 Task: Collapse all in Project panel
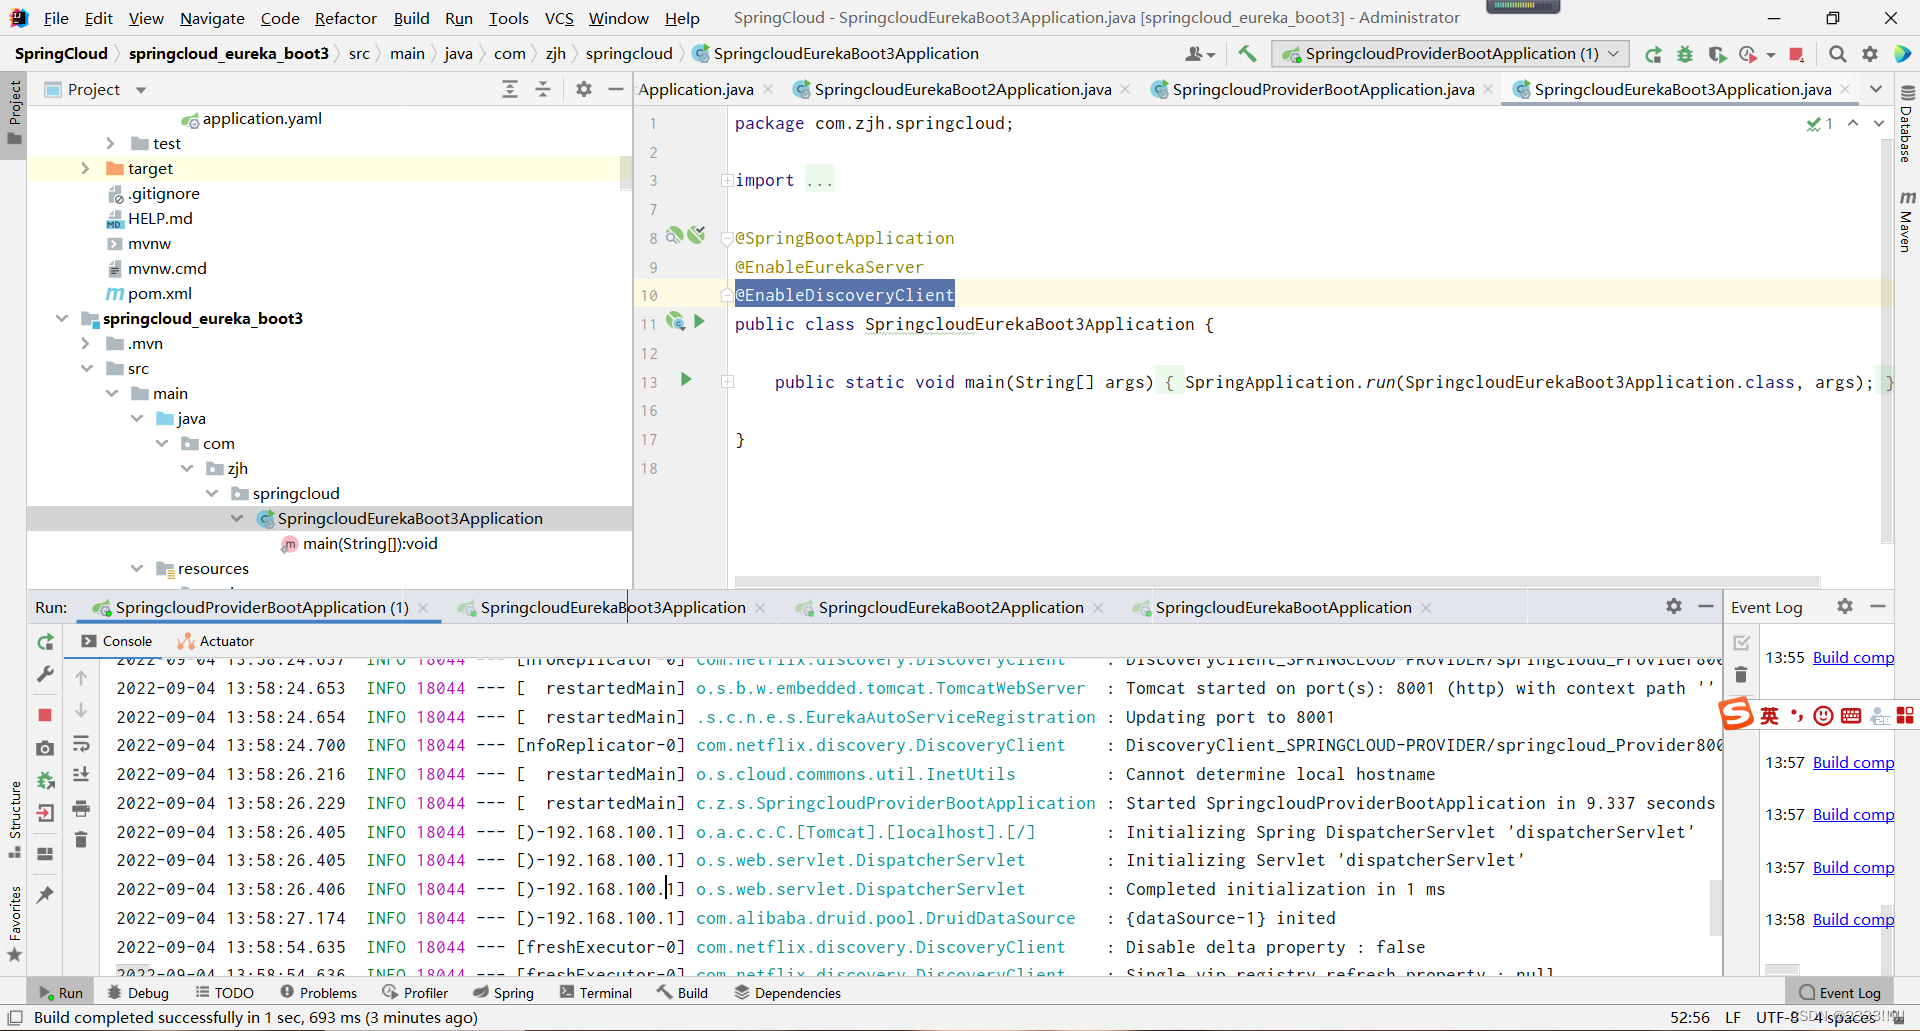tap(543, 89)
